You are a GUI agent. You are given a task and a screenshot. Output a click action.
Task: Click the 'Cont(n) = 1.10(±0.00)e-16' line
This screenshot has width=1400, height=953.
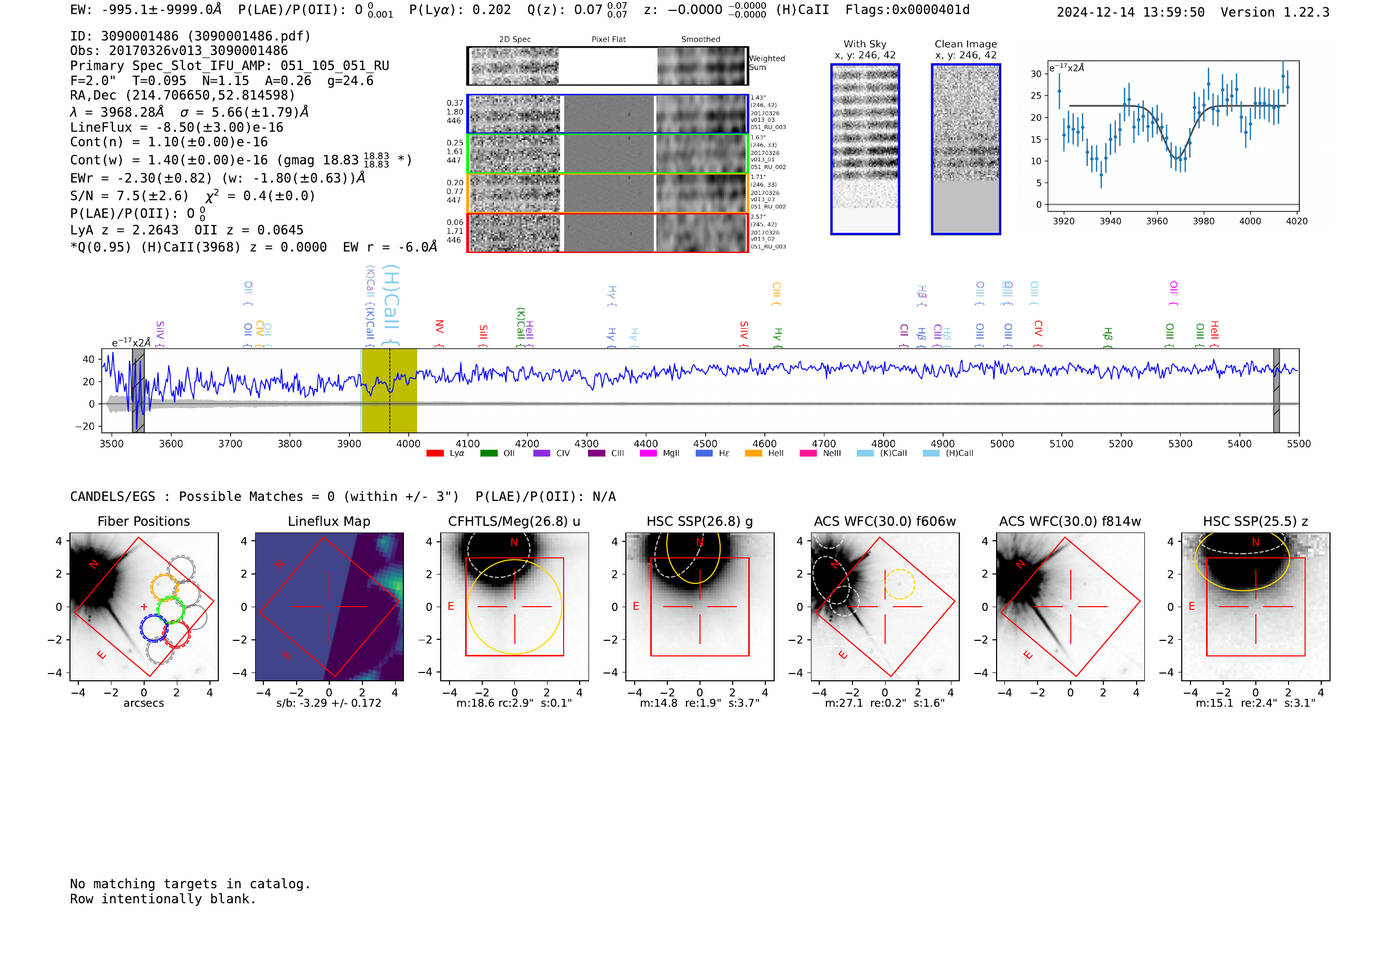pos(169,142)
